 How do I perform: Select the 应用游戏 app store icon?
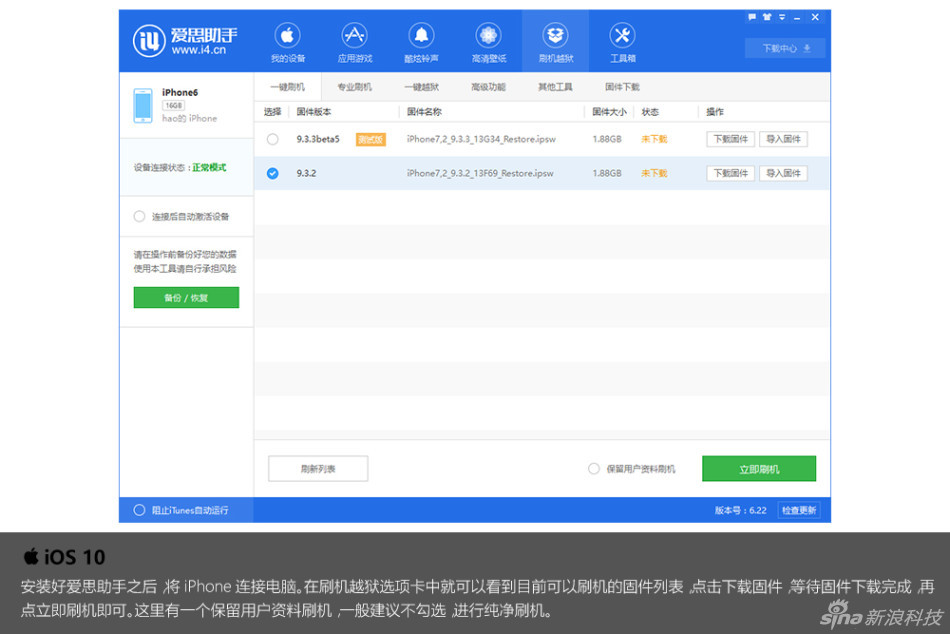point(355,40)
